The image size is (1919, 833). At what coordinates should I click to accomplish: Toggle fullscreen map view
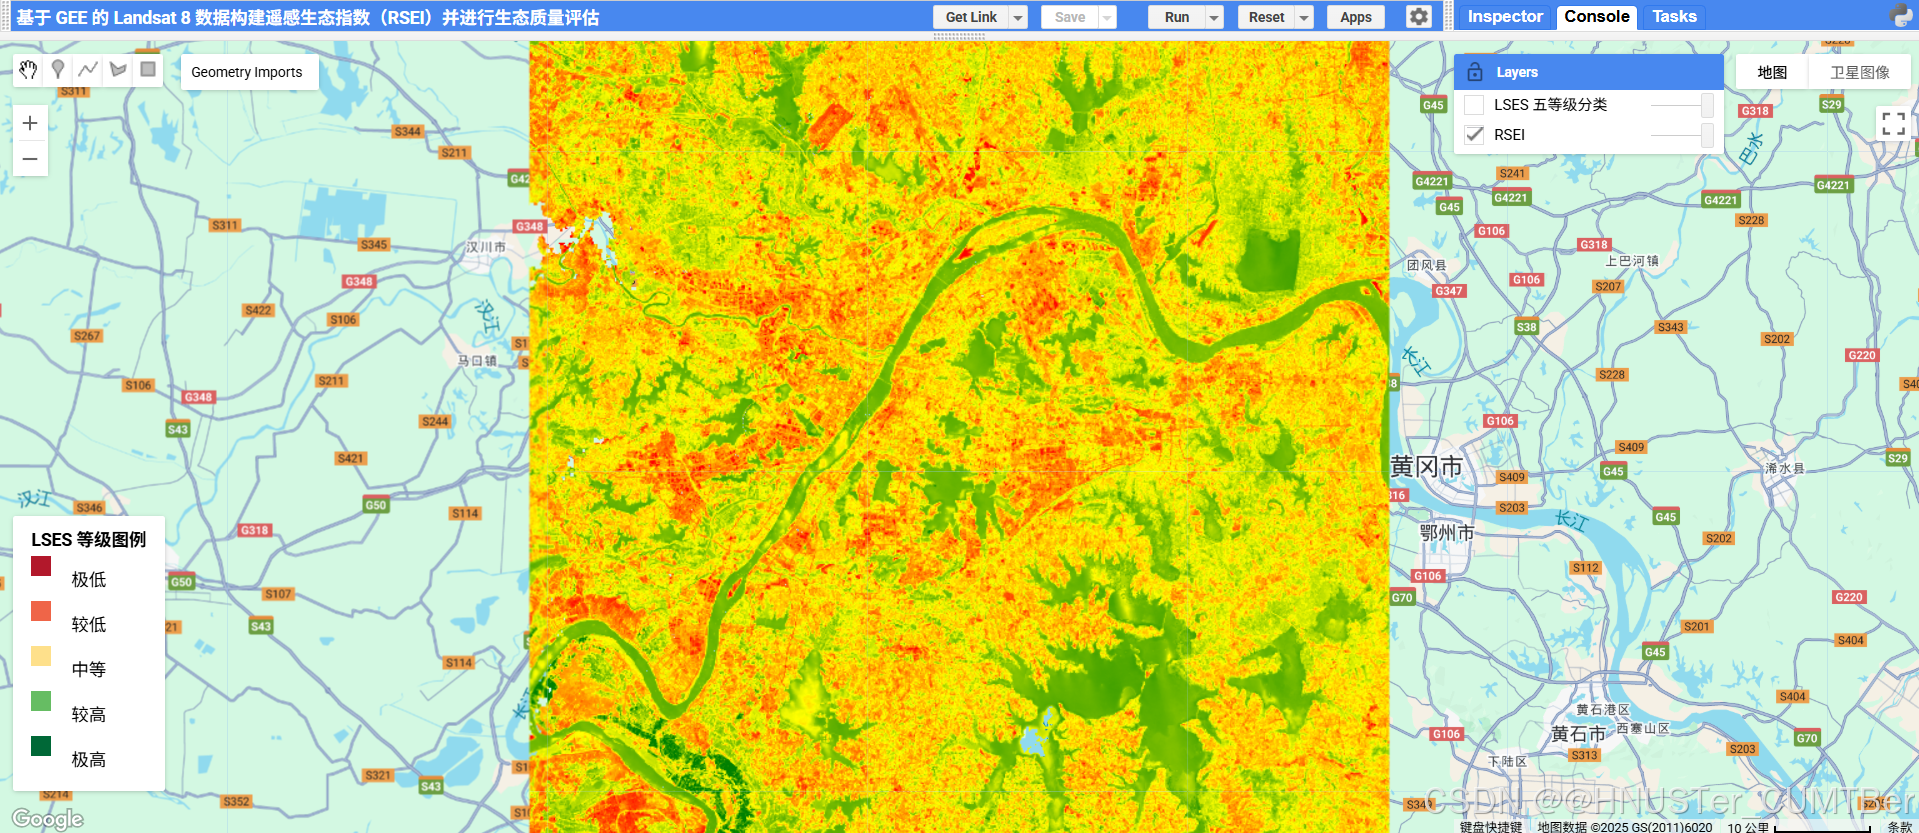click(x=1893, y=124)
